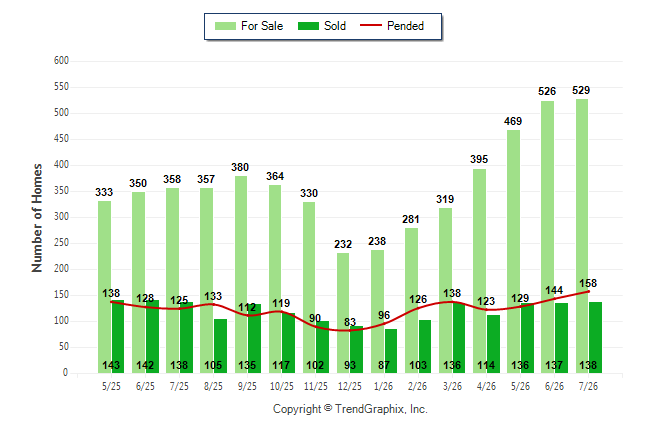646x434 pixels.
Task: Click the 8/25 Sold bar labeled 105
Action: 220,346
